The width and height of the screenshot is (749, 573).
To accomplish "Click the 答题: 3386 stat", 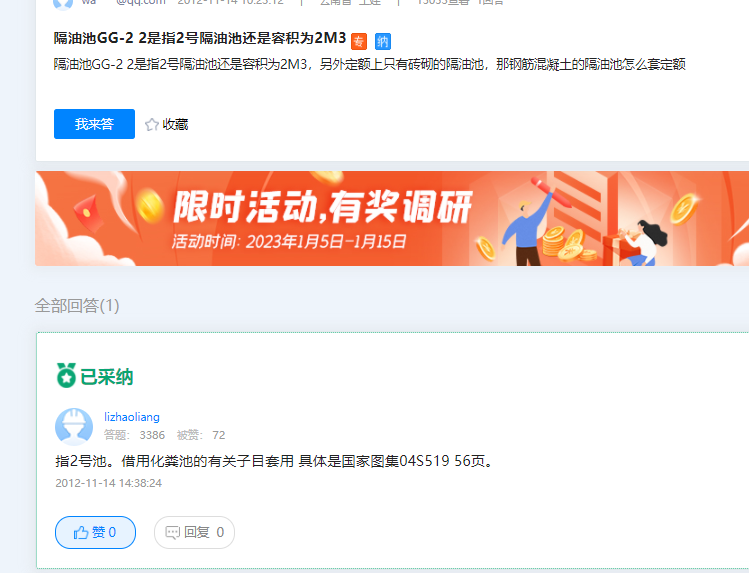I will pyautogui.click(x=134, y=435).
